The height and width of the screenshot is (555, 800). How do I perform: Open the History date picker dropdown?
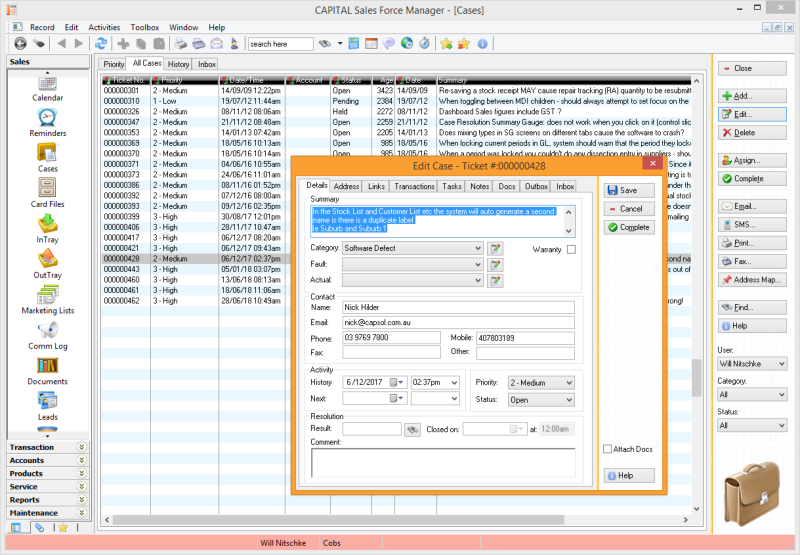[x=397, y=382]
